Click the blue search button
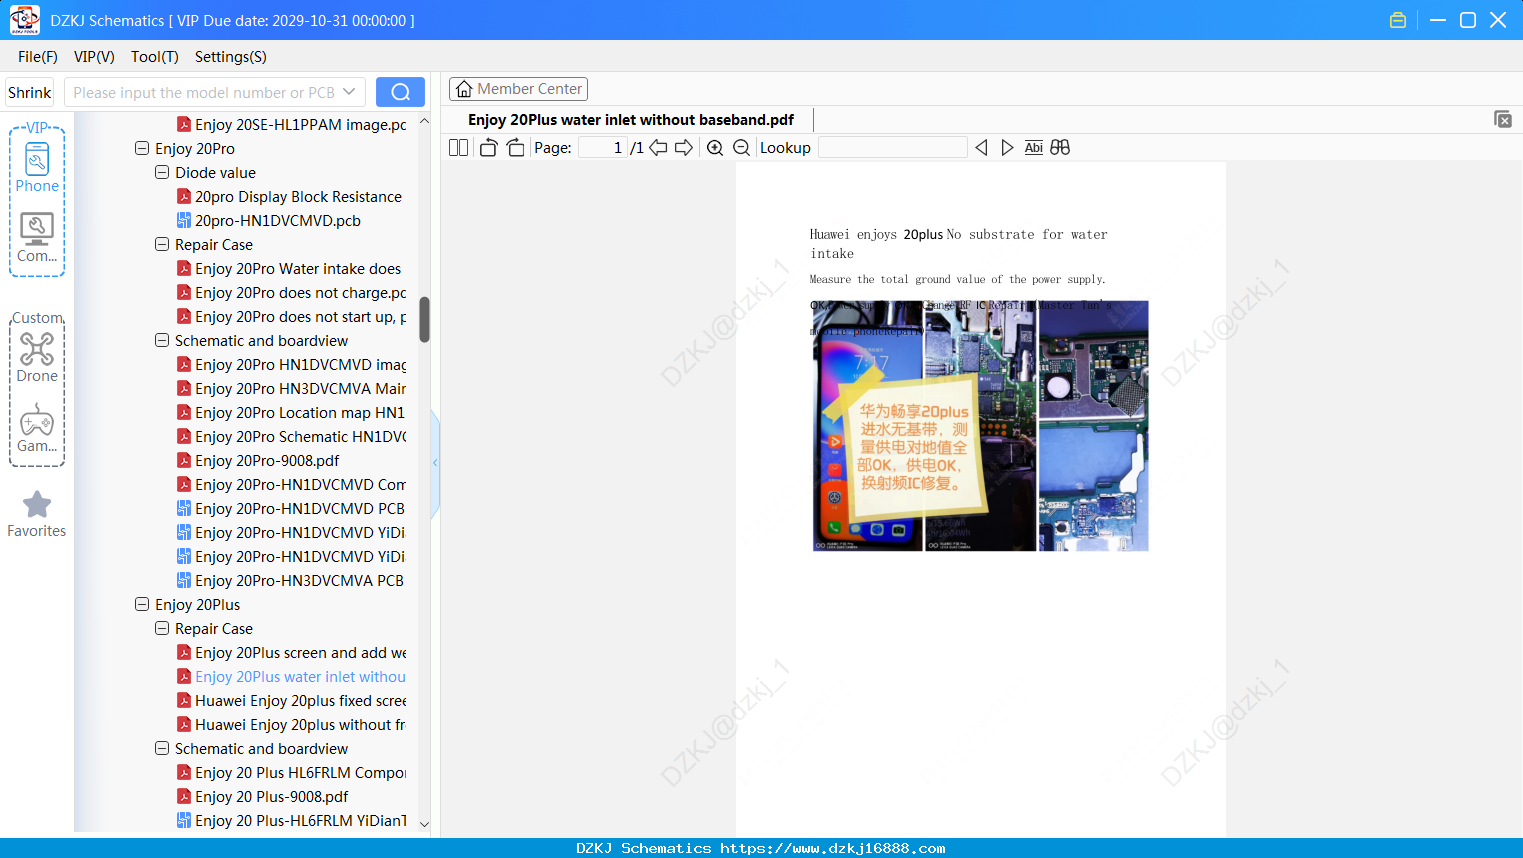1523x858 pixels. (400, 92)
